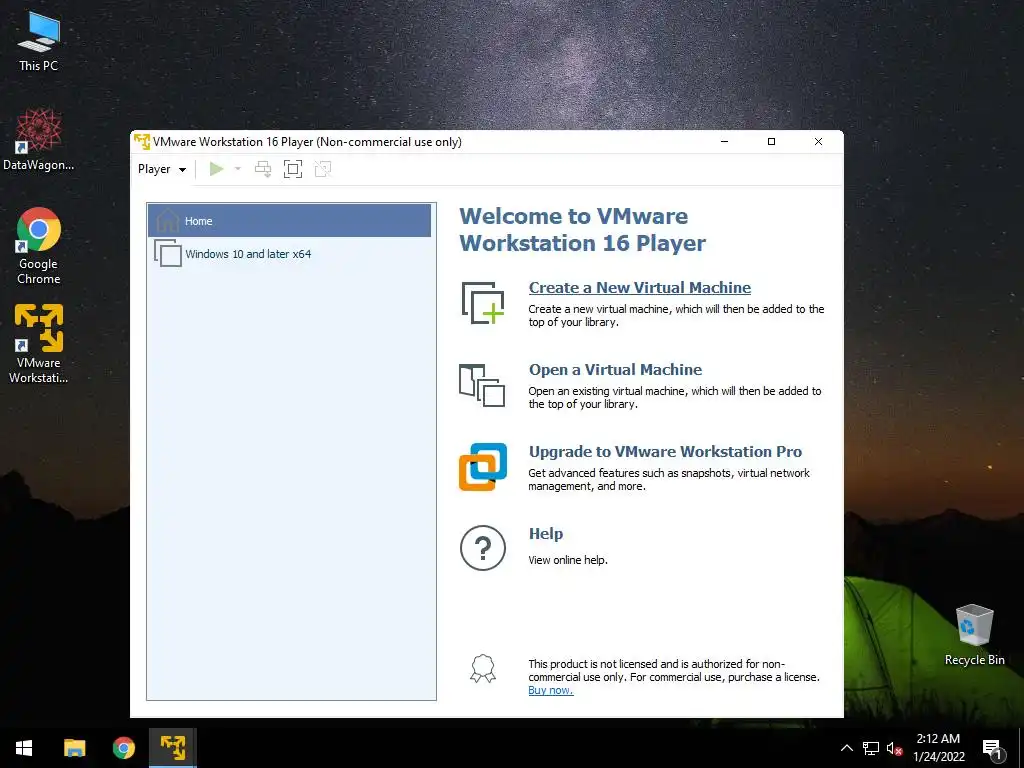The image size is (1024, 768).
Task: Close the VMware Workstation Player window
Action: tap(818, 142)
